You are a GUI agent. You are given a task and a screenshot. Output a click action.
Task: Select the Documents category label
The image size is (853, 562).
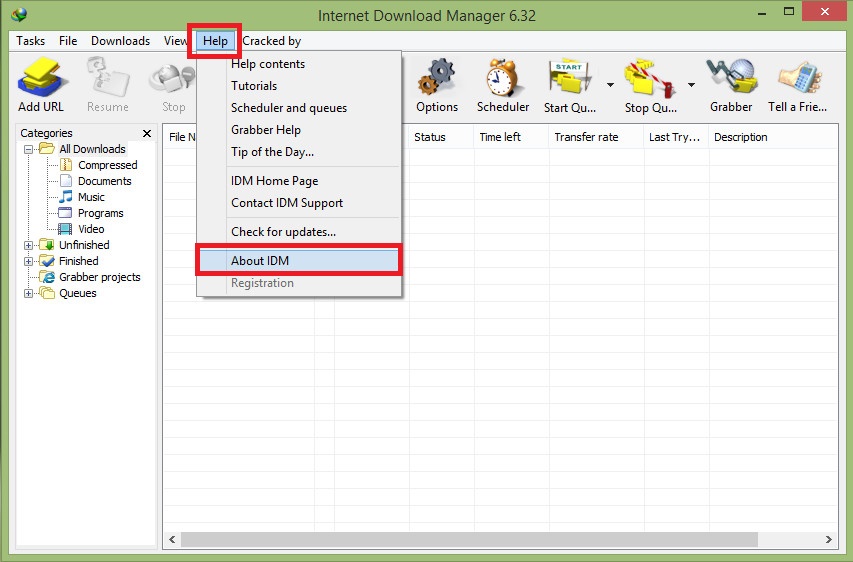coord(104,181)
